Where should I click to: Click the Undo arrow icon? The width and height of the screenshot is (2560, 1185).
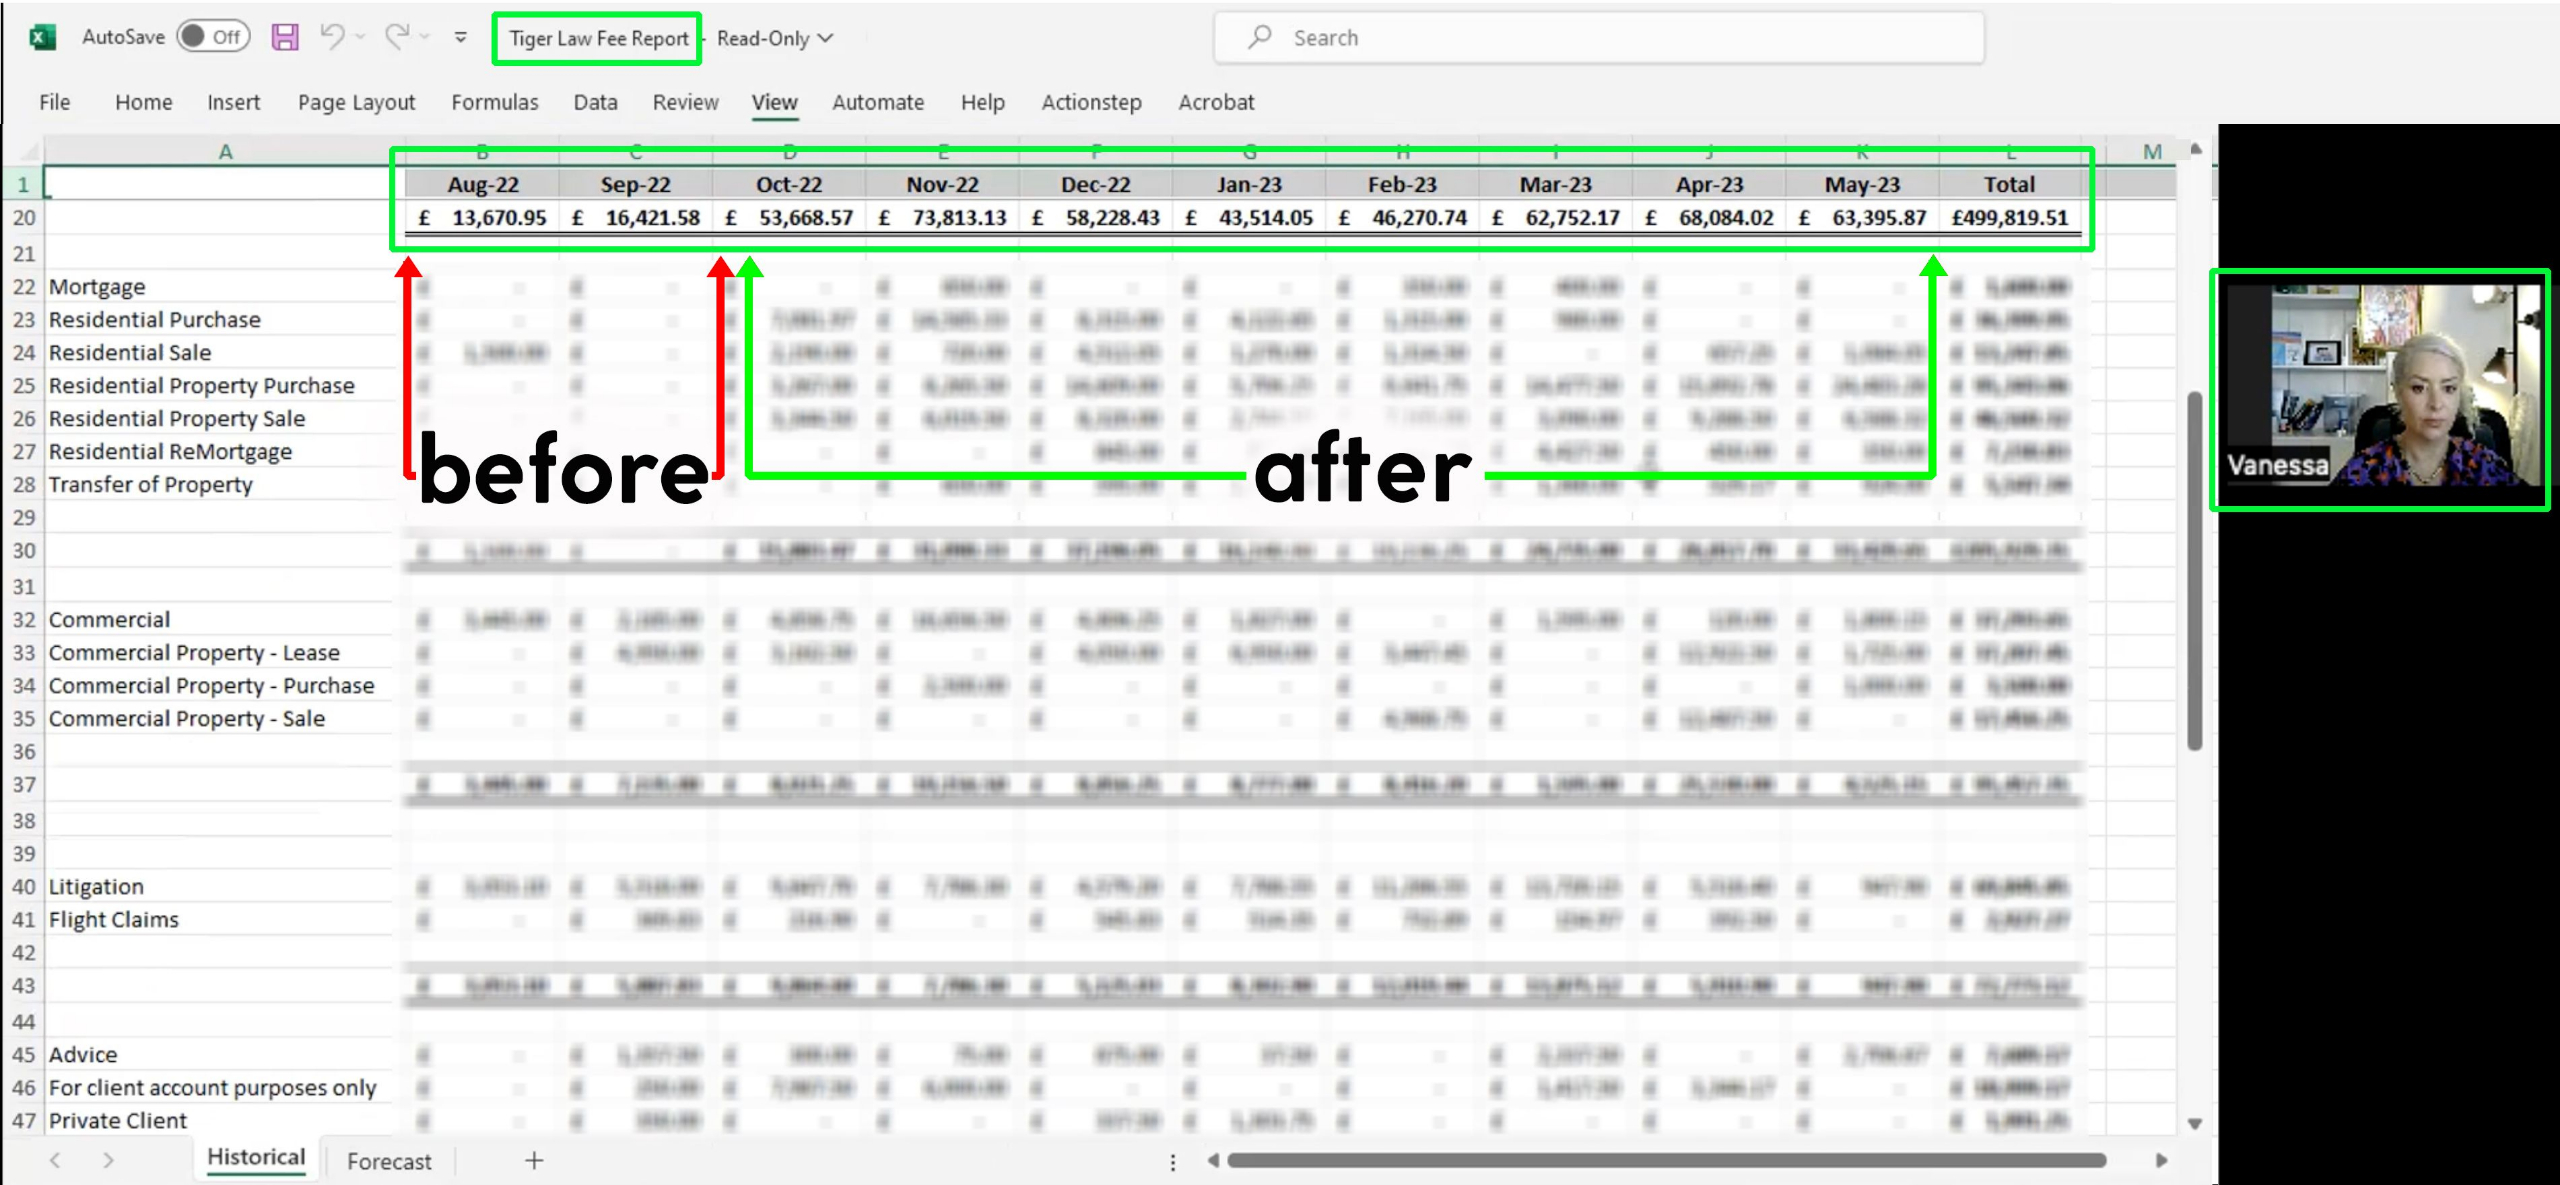[x=332, y=37]
